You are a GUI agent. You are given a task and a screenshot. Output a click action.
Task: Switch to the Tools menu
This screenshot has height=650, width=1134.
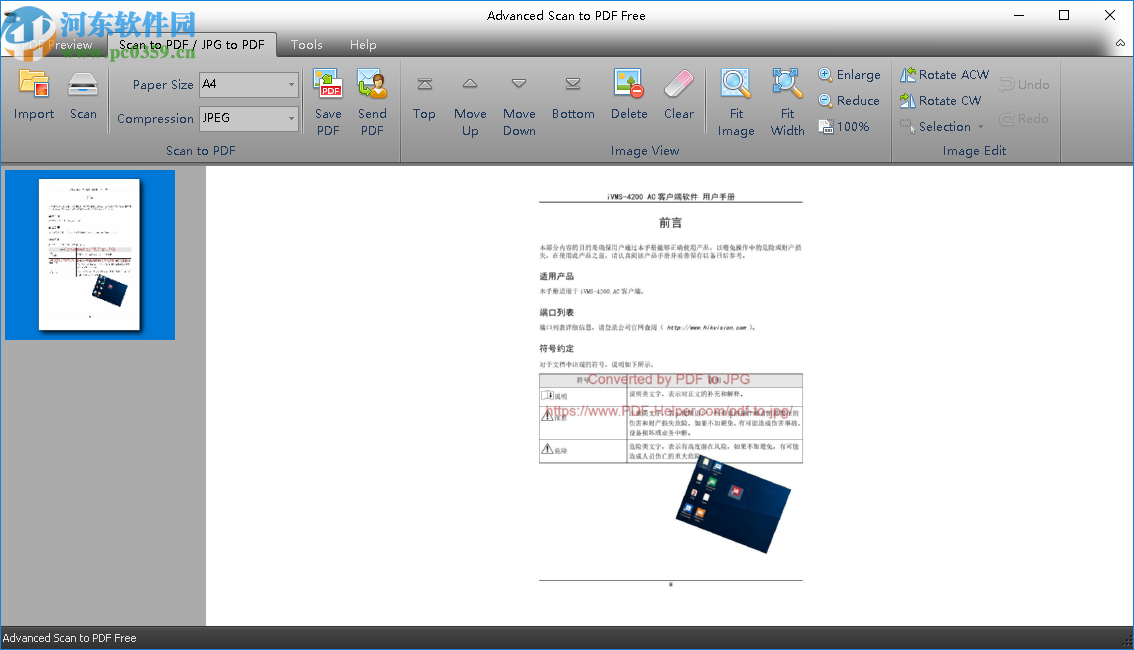(306, 44)
